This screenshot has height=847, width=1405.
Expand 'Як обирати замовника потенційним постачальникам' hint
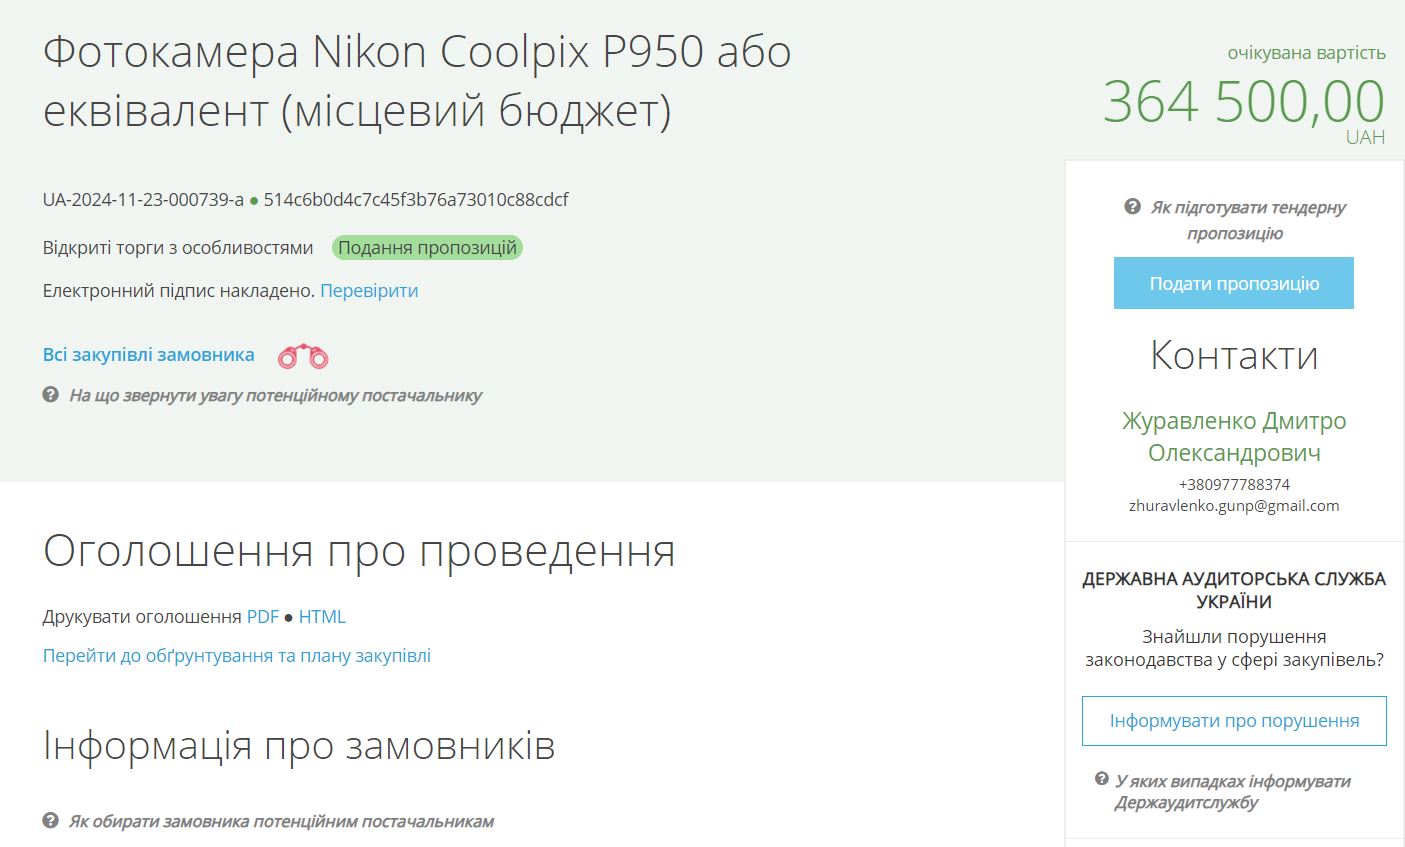click(281, 822)
